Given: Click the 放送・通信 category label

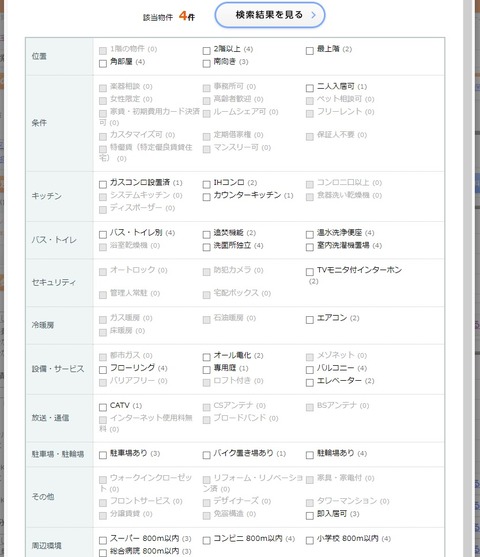Looking at the screenshot, I should (50, 418).
